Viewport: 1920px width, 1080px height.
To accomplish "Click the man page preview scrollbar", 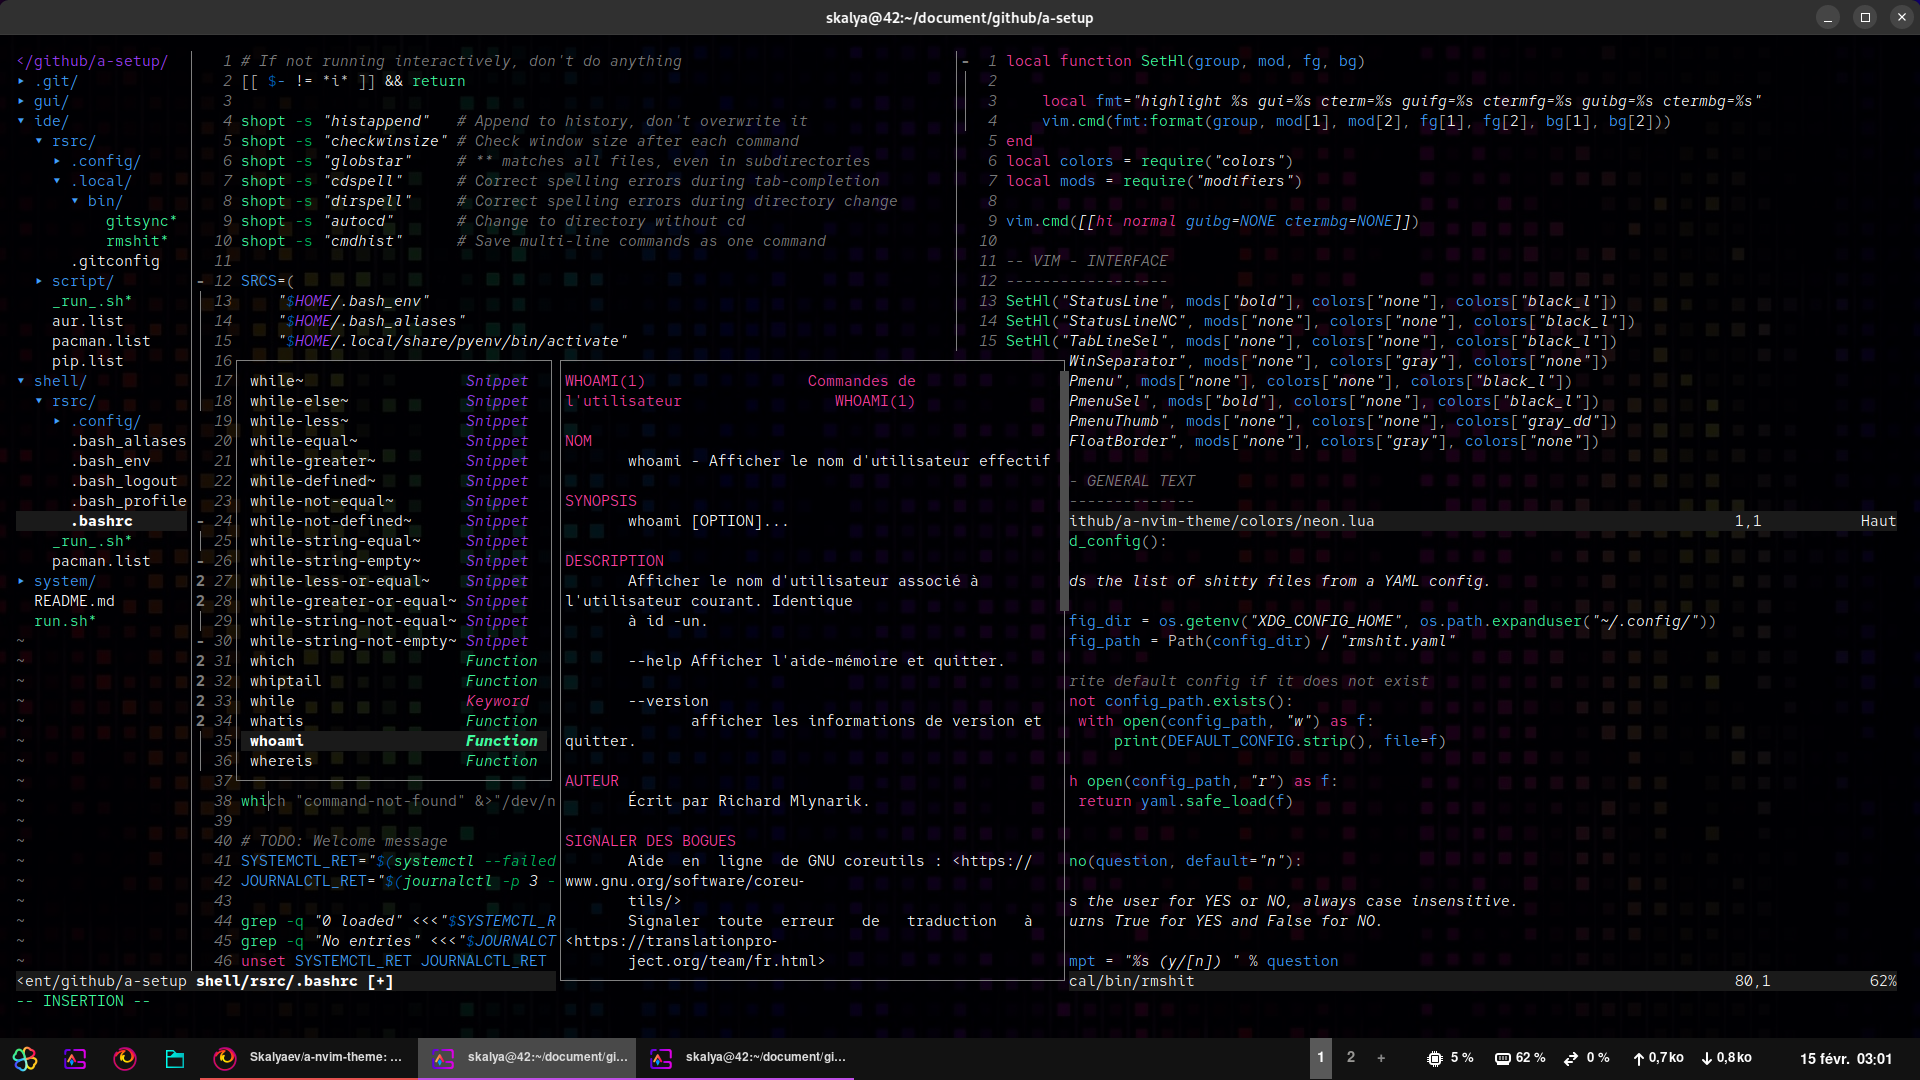I will (x=1063, y=490).
